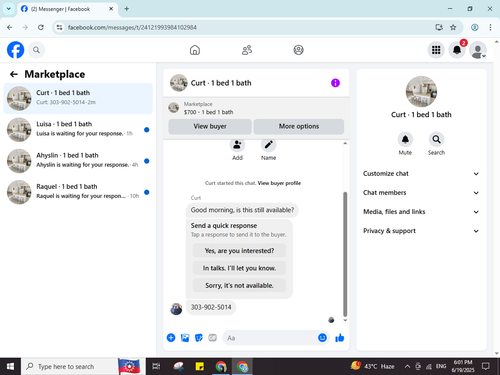Go to the Home feed icon
The width and height of the screenshot is (500, 375).
(x=195, y=50)
